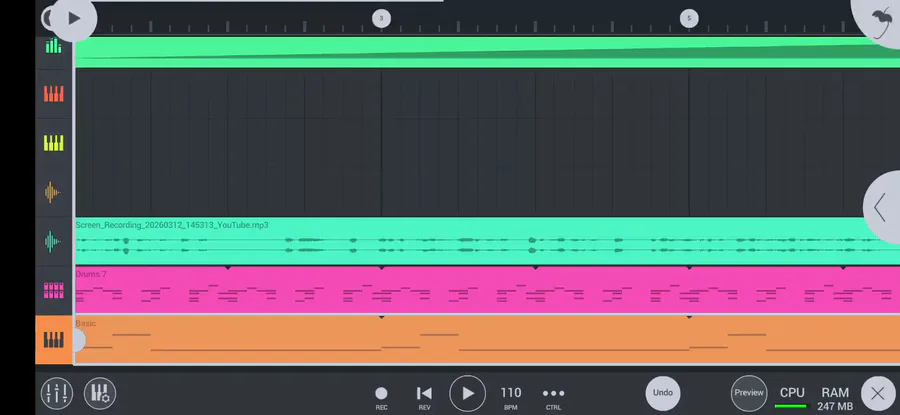Jump to bar 3 timeline marker
This screenshot has width=900, height=415.
[381, 18]
